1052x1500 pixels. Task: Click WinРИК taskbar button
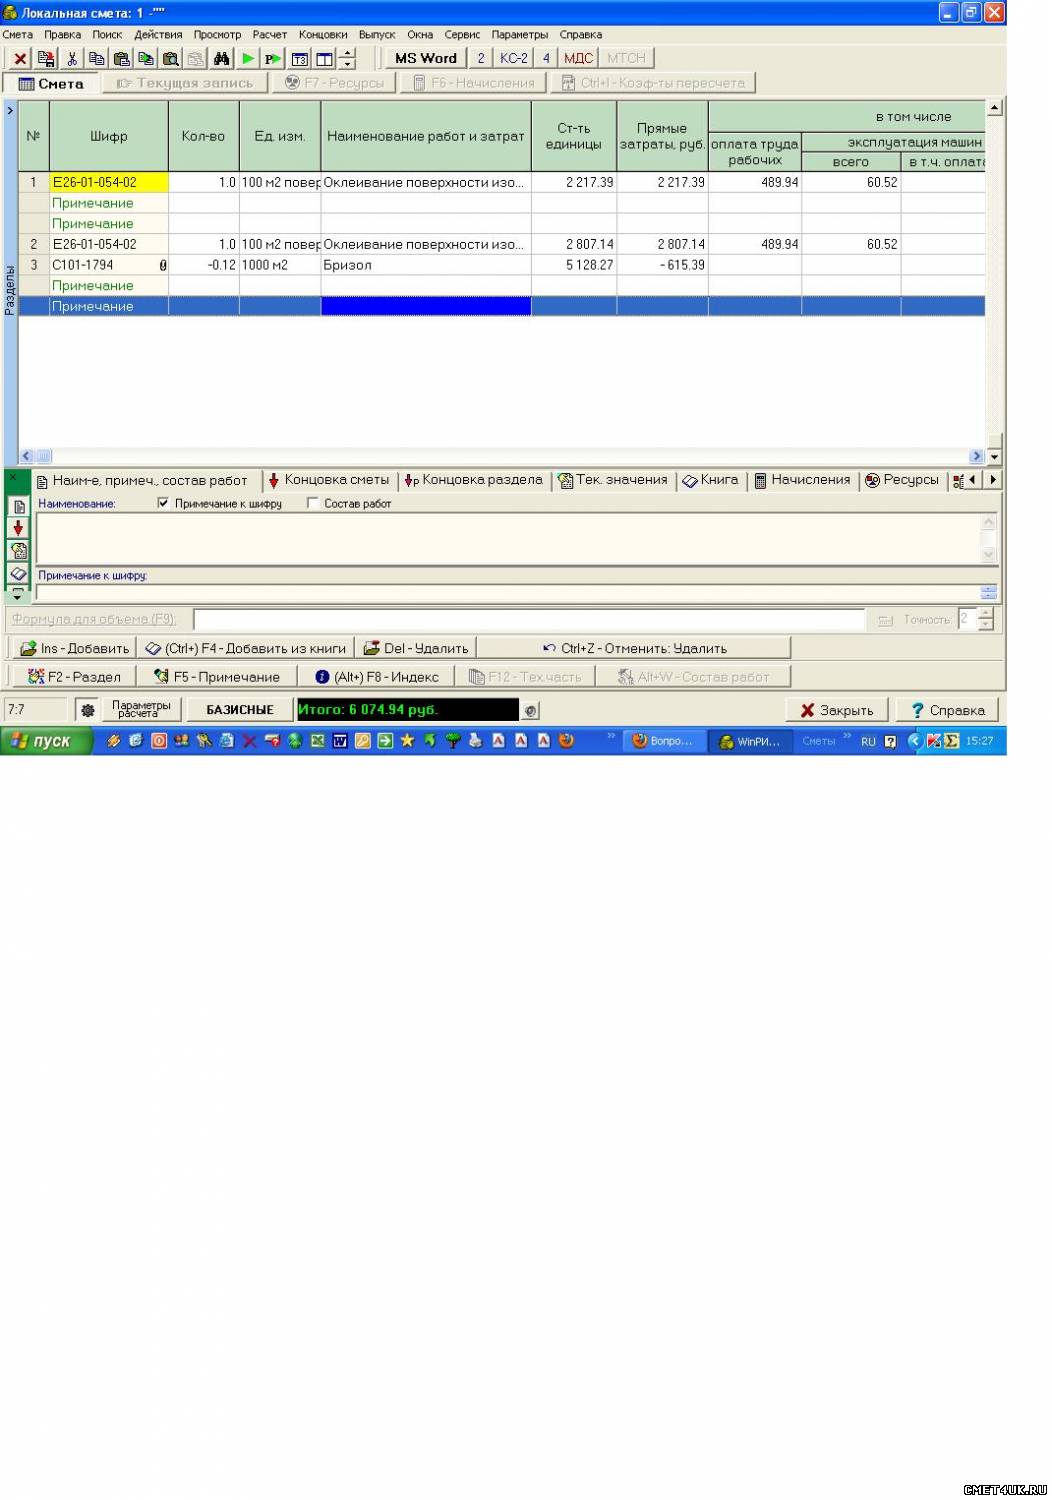coord(750,741)
